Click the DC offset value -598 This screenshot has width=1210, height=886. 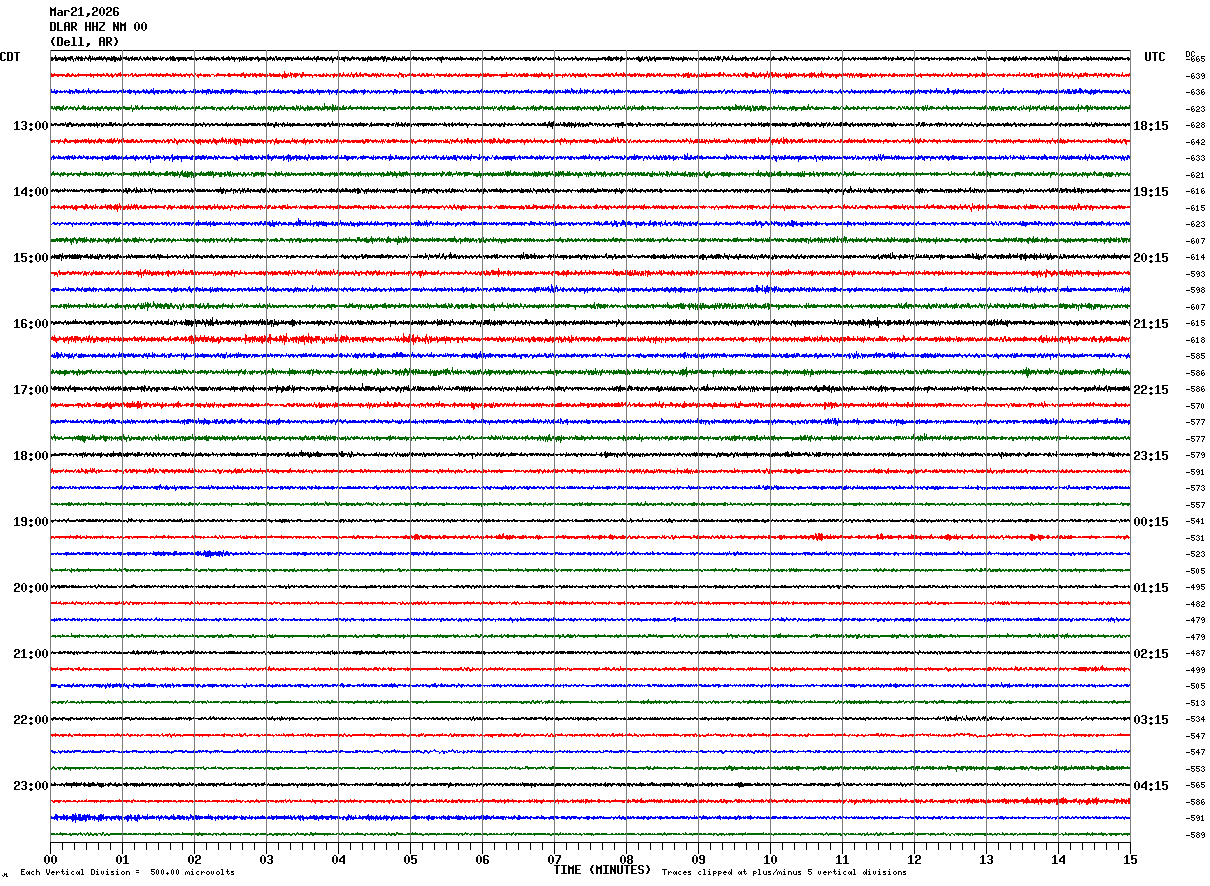click(x=1195, y=291)
